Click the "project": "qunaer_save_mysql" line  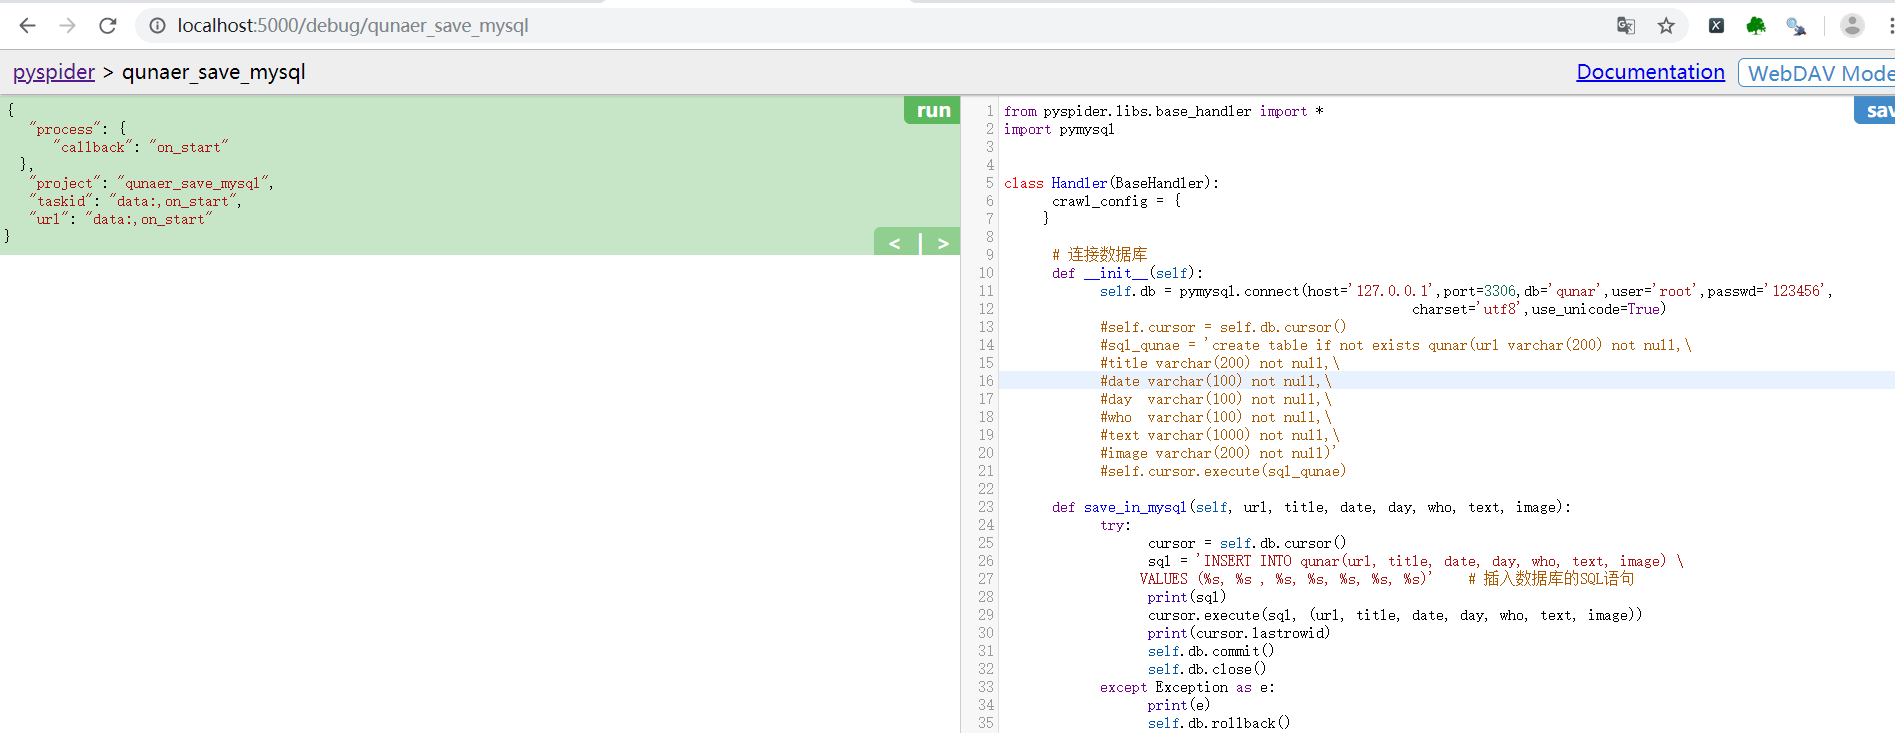[x=151, y=183]
